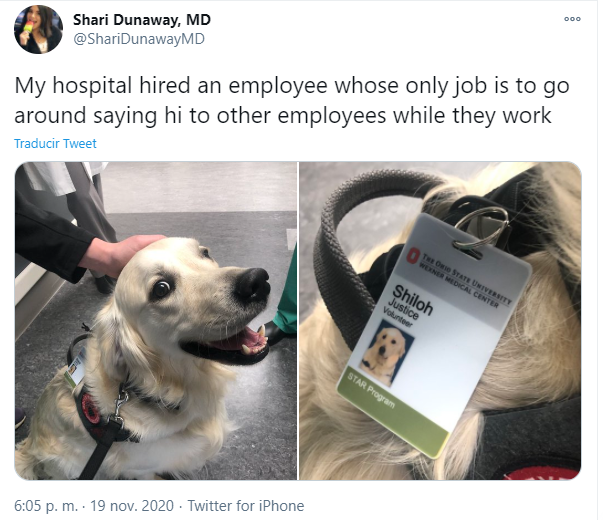The height and width of the screenshot is (520, 603).
Task: Click the small ID badge on the dog's harness
Action: (x=76, y=368)
